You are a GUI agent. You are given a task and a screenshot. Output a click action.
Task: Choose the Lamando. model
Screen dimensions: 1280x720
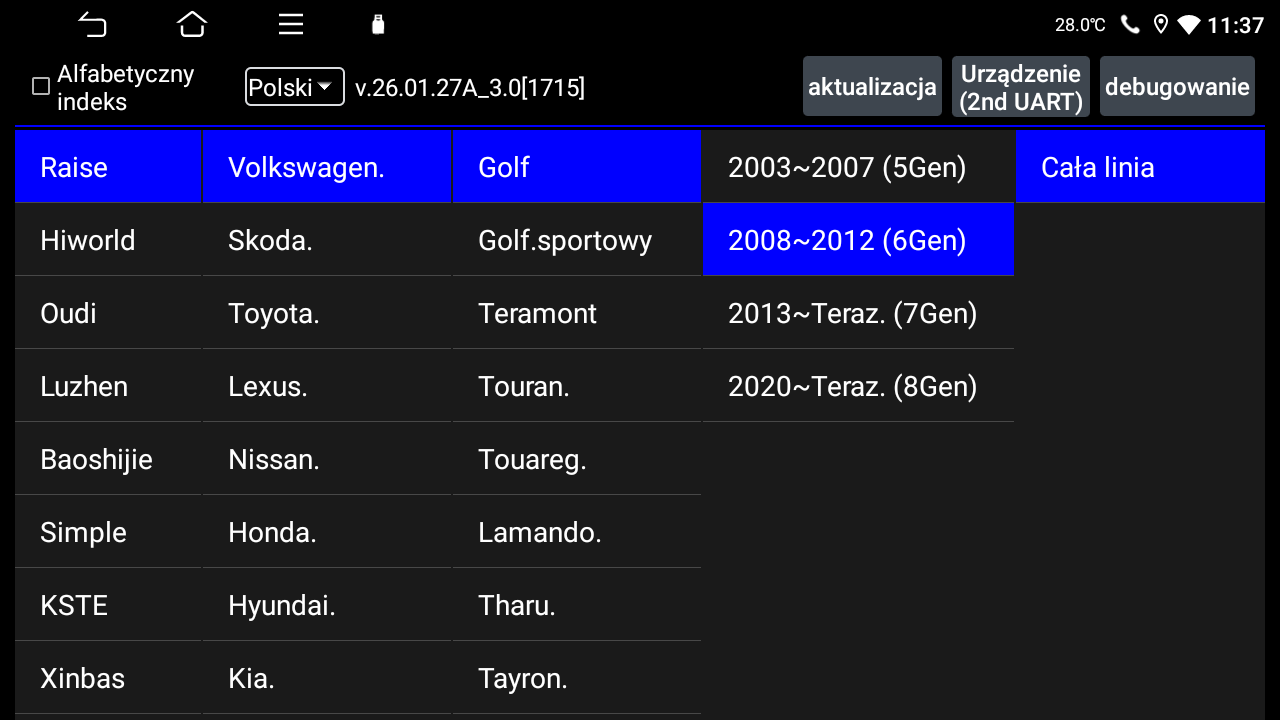[x=577, y=532]
